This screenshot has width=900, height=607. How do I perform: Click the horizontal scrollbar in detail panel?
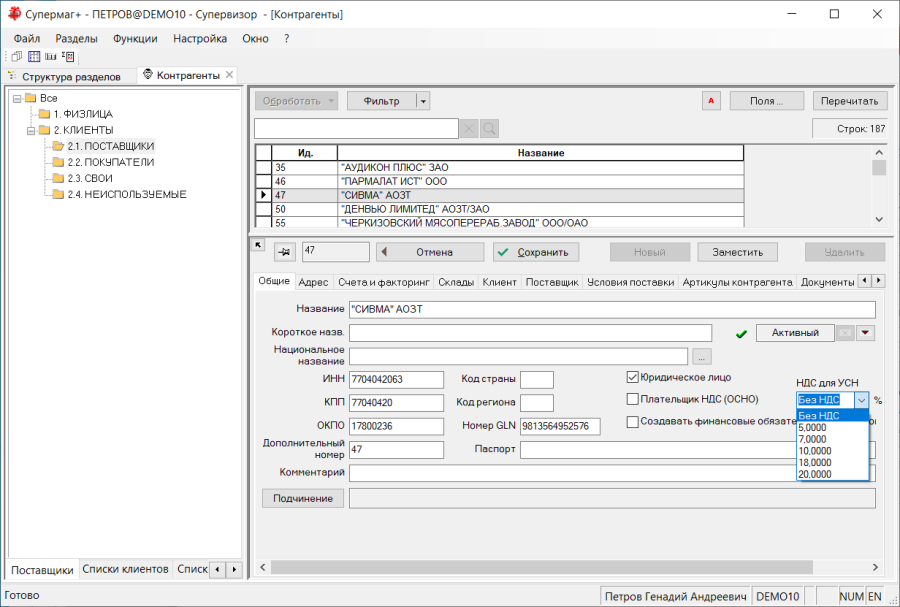tap(542, 567)
